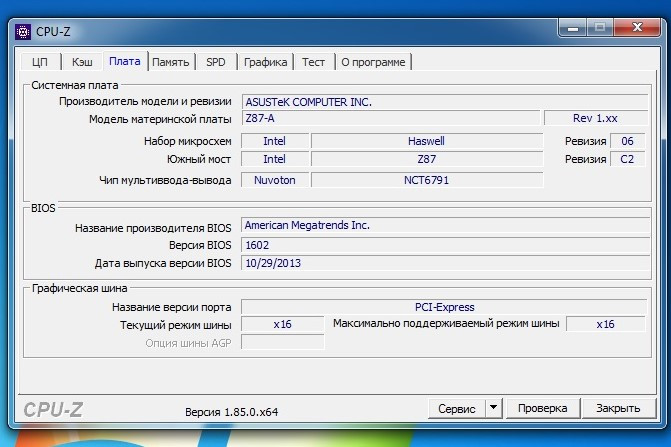Click the Haswell chipset value
The height and width of the screenshot is (447, 671).
[x=427, y=141]
